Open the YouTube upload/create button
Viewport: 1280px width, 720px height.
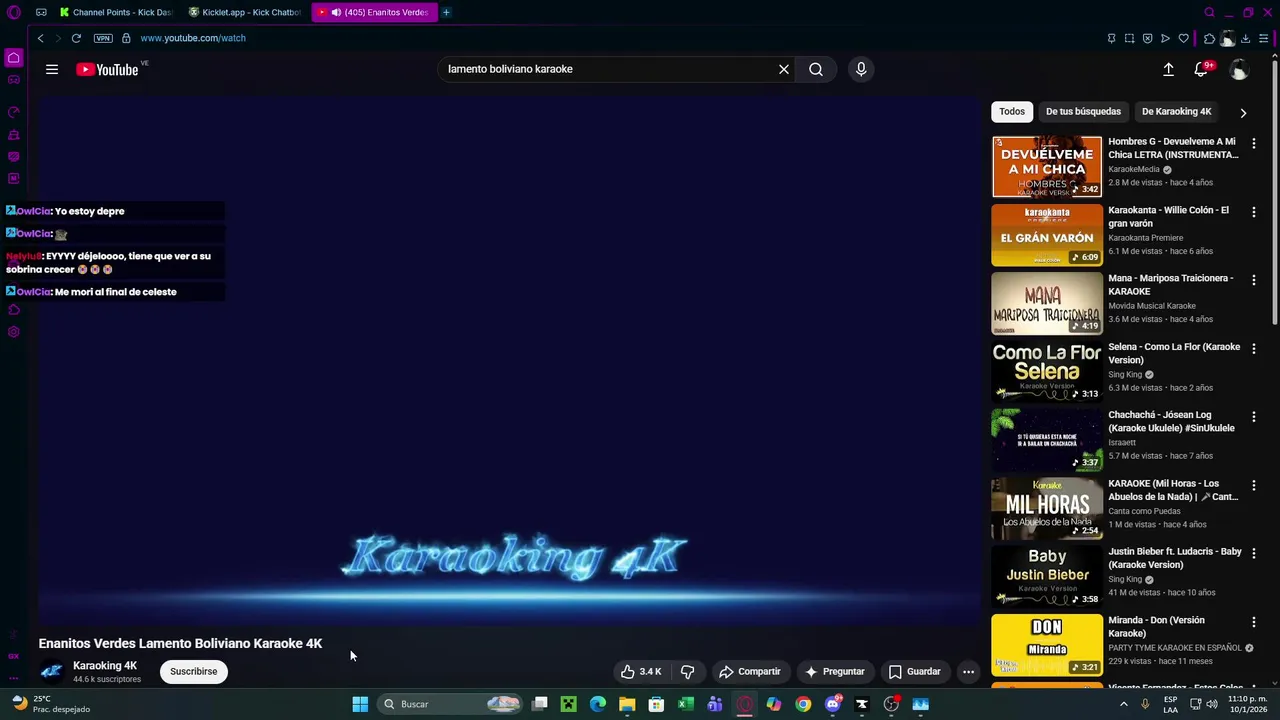tap(1168, 69)
